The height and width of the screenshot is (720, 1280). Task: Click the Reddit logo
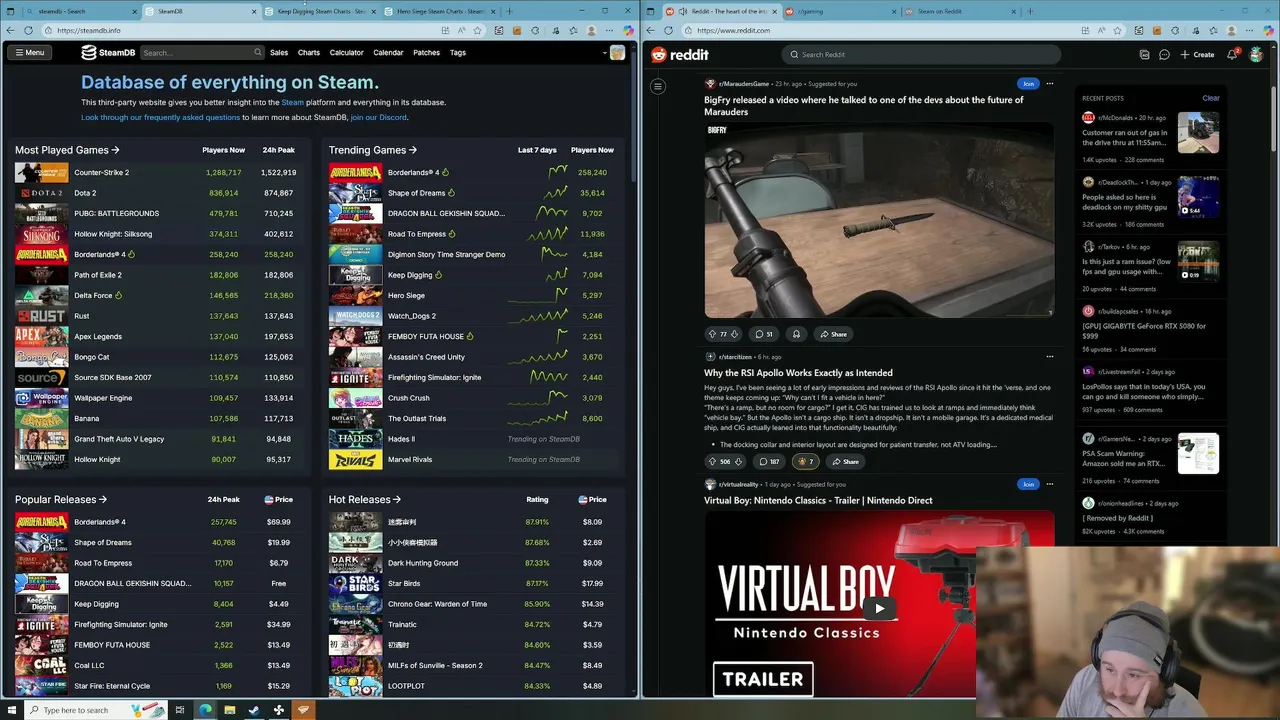[x=680, y=55]
